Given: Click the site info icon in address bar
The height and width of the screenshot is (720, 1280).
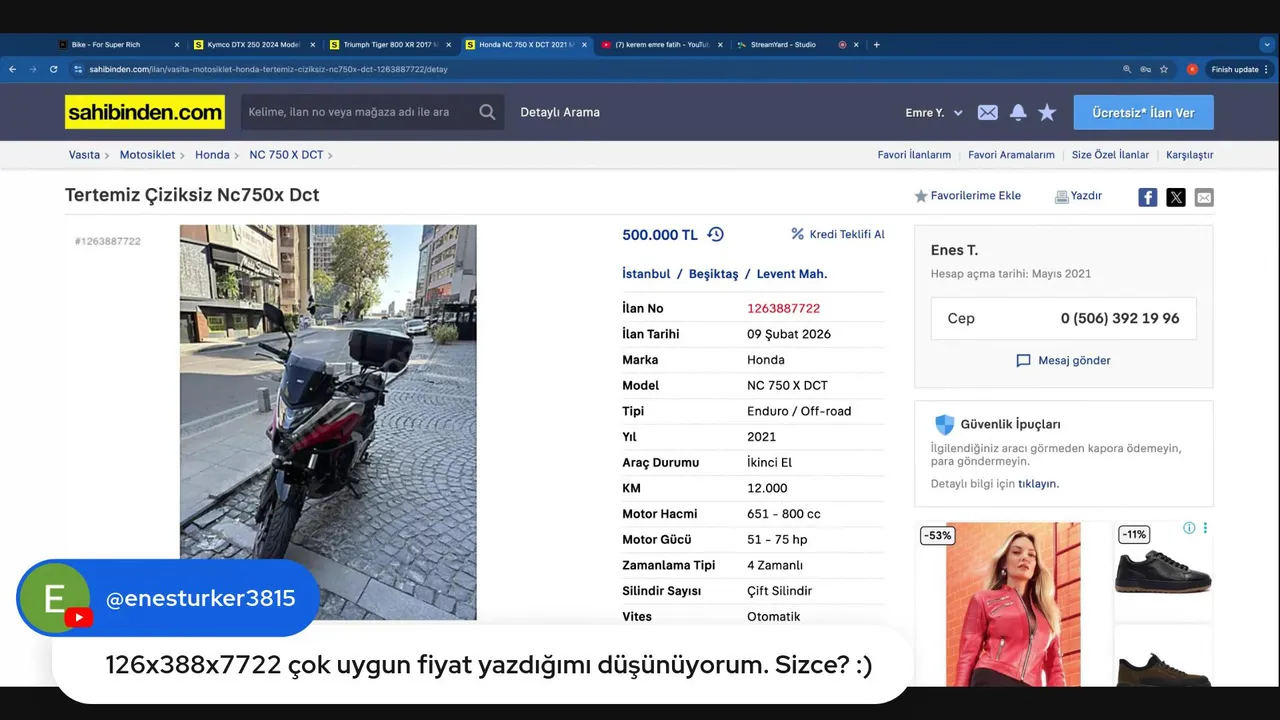Looking at the screenshot, I should coord(78,69).
